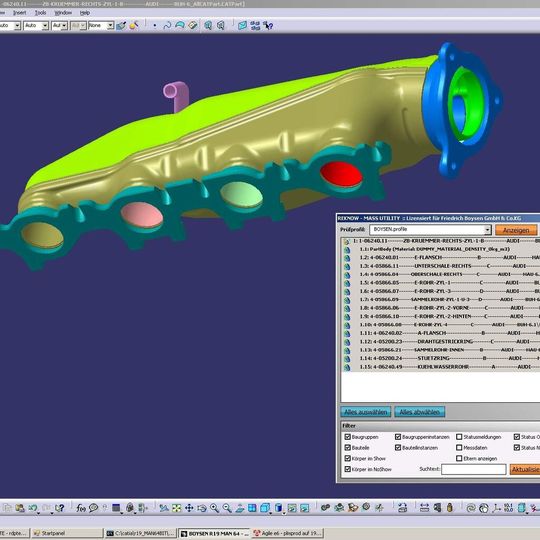Screen dimensions: 540x540
Task: Click the Zoom Out magnifier icon
Action: pos(227,508)
